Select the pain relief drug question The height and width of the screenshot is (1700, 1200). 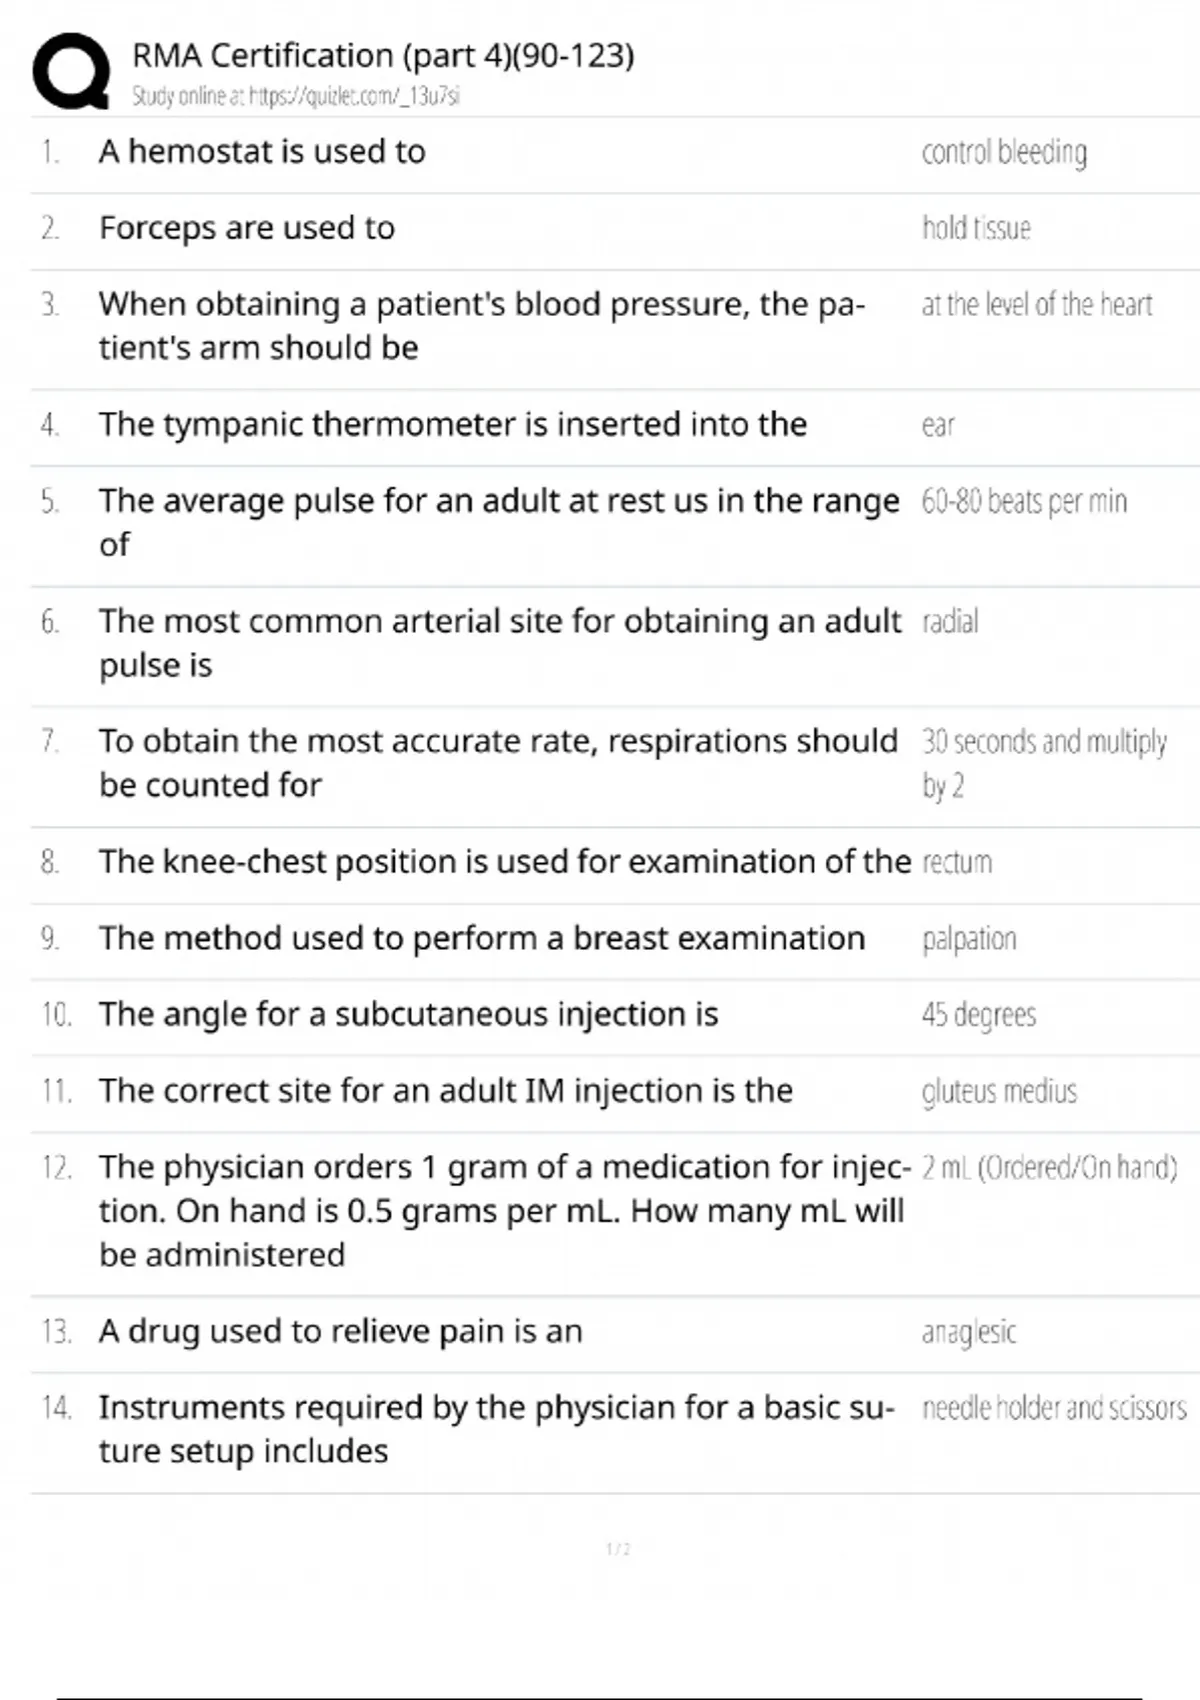coord(340,1331)
